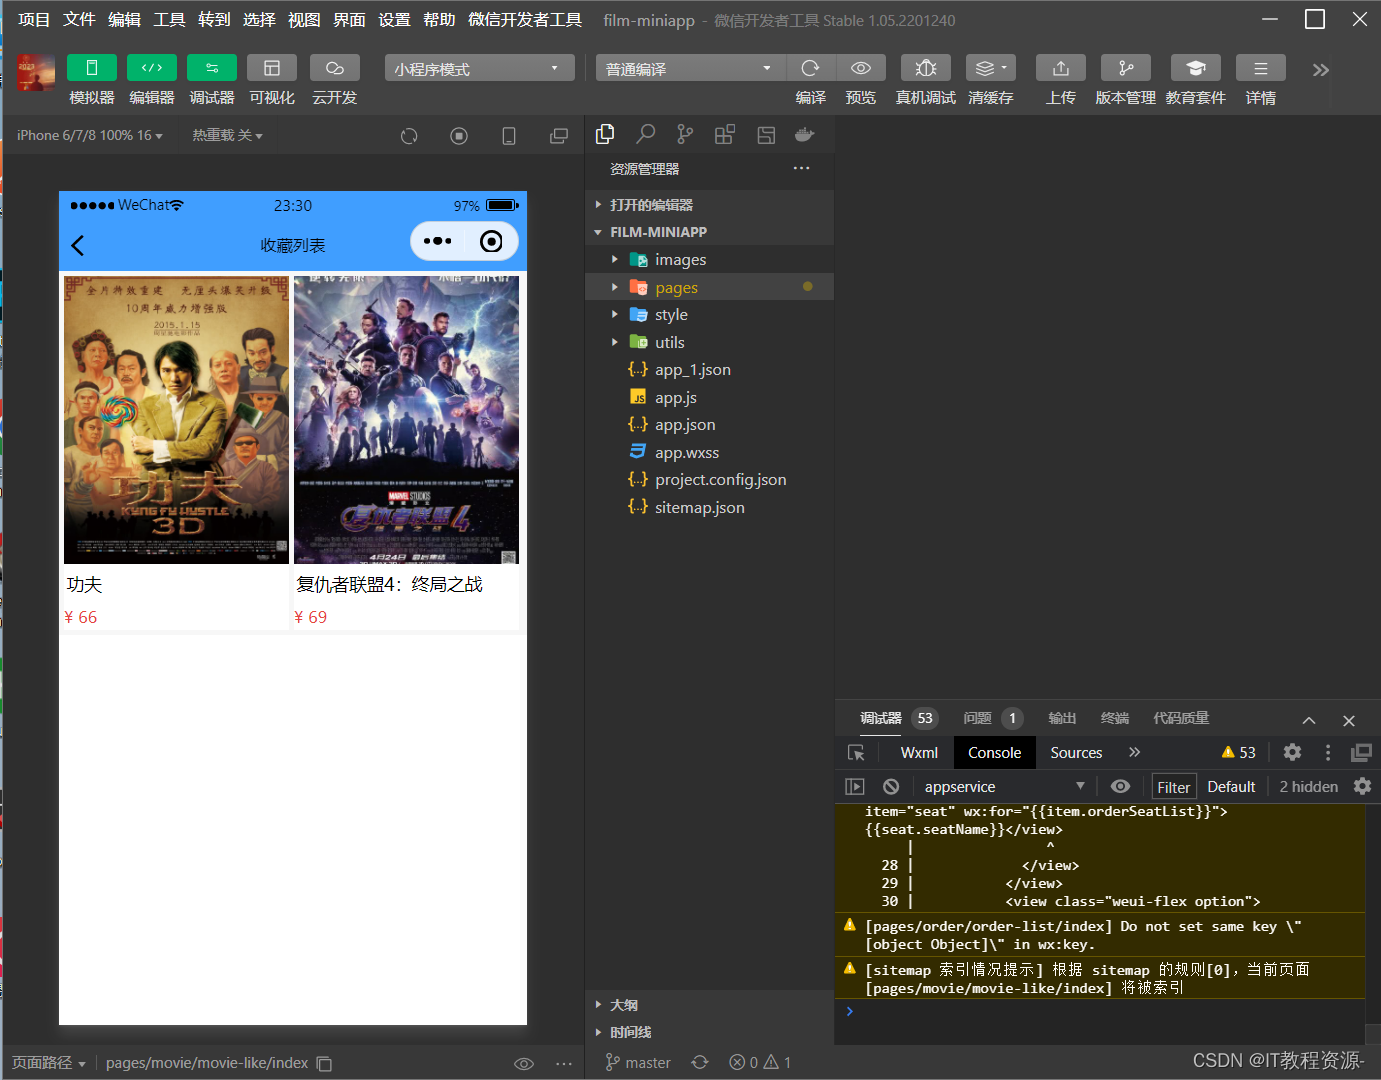Open the app.wxss file
Viewport: 1381px width, 1080px height.
pyautogui.click(x=710, y=452)
